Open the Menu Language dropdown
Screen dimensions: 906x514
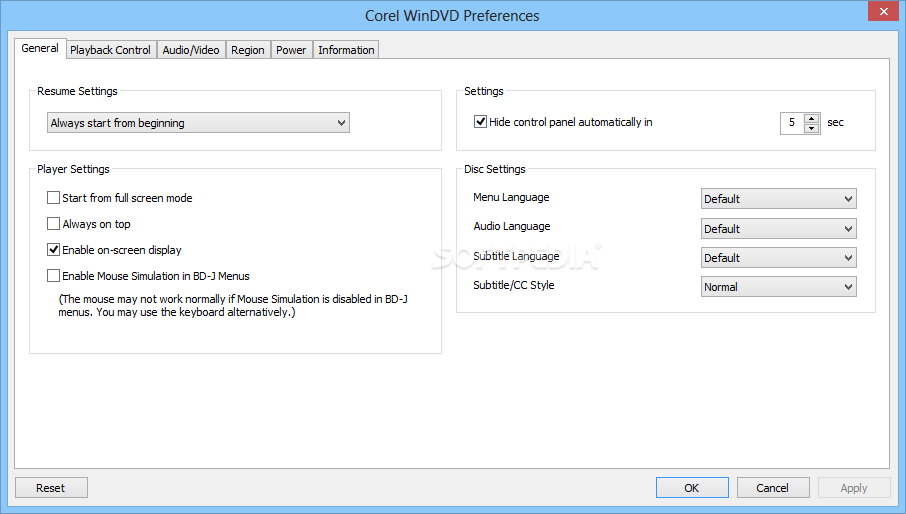[778, 199]
